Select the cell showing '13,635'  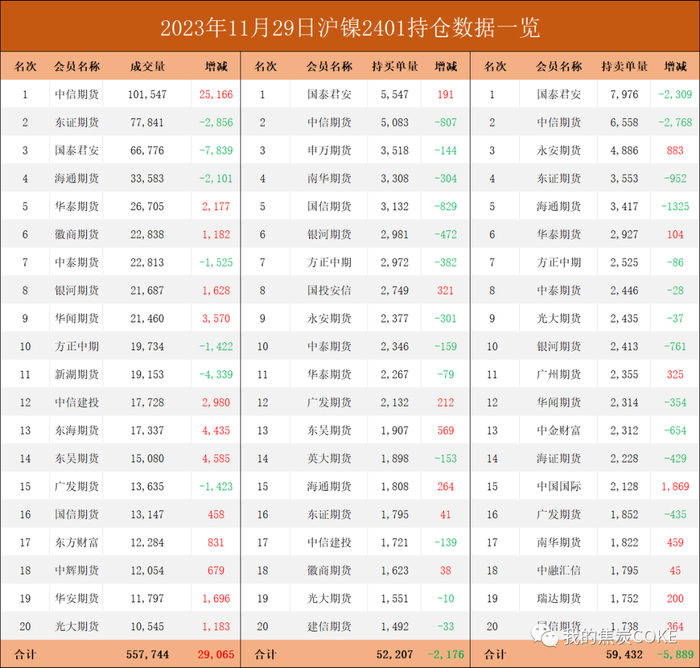[x=147, y=487]
